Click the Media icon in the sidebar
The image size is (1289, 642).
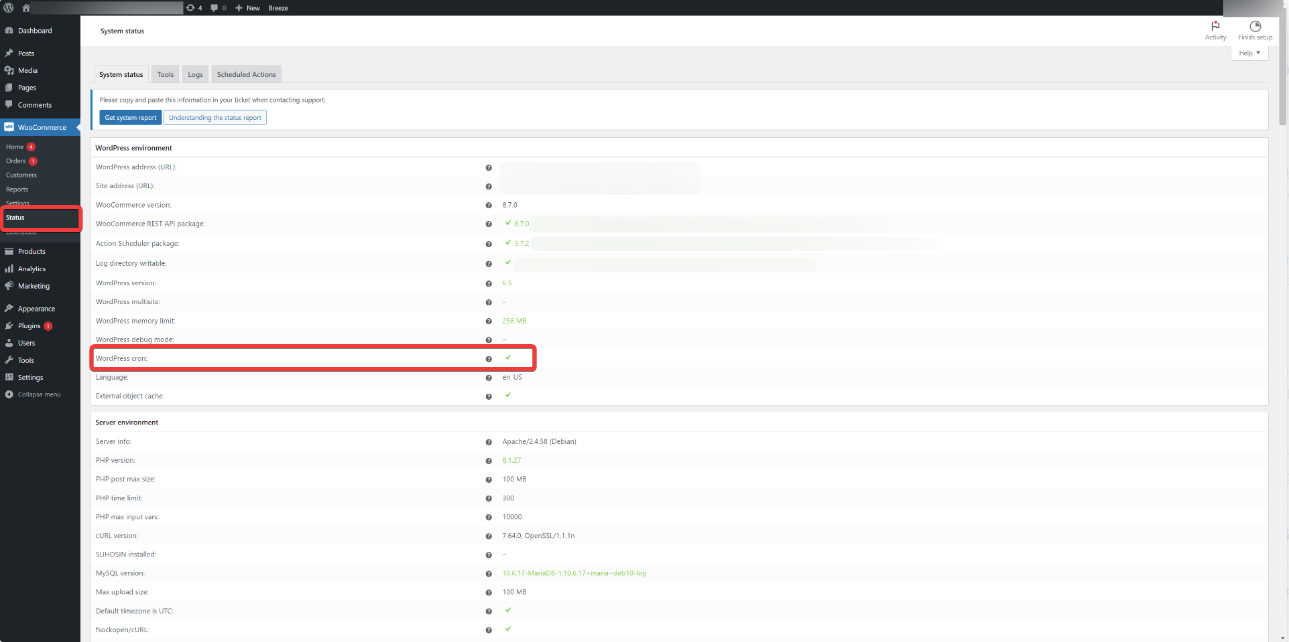coord(9,70)
